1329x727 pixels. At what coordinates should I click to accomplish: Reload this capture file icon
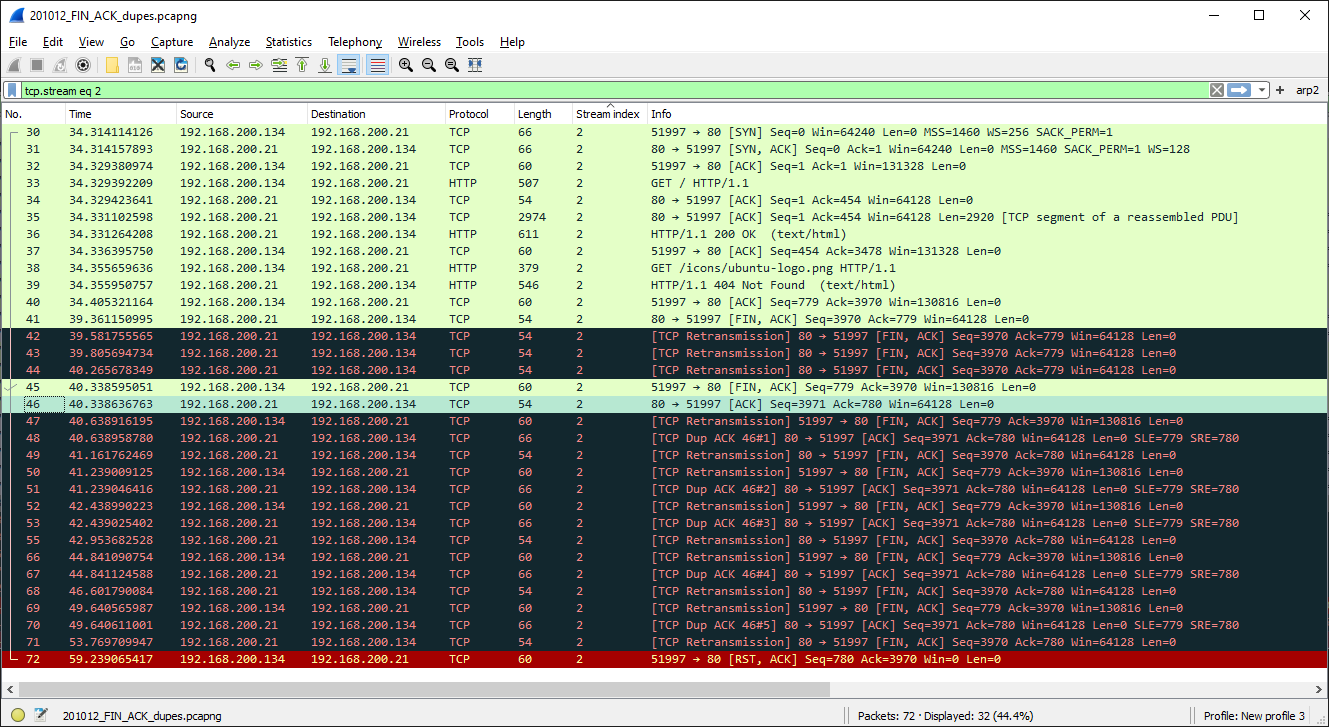181,65
